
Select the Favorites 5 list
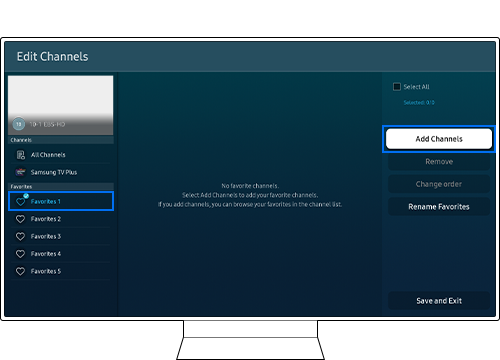61,271
